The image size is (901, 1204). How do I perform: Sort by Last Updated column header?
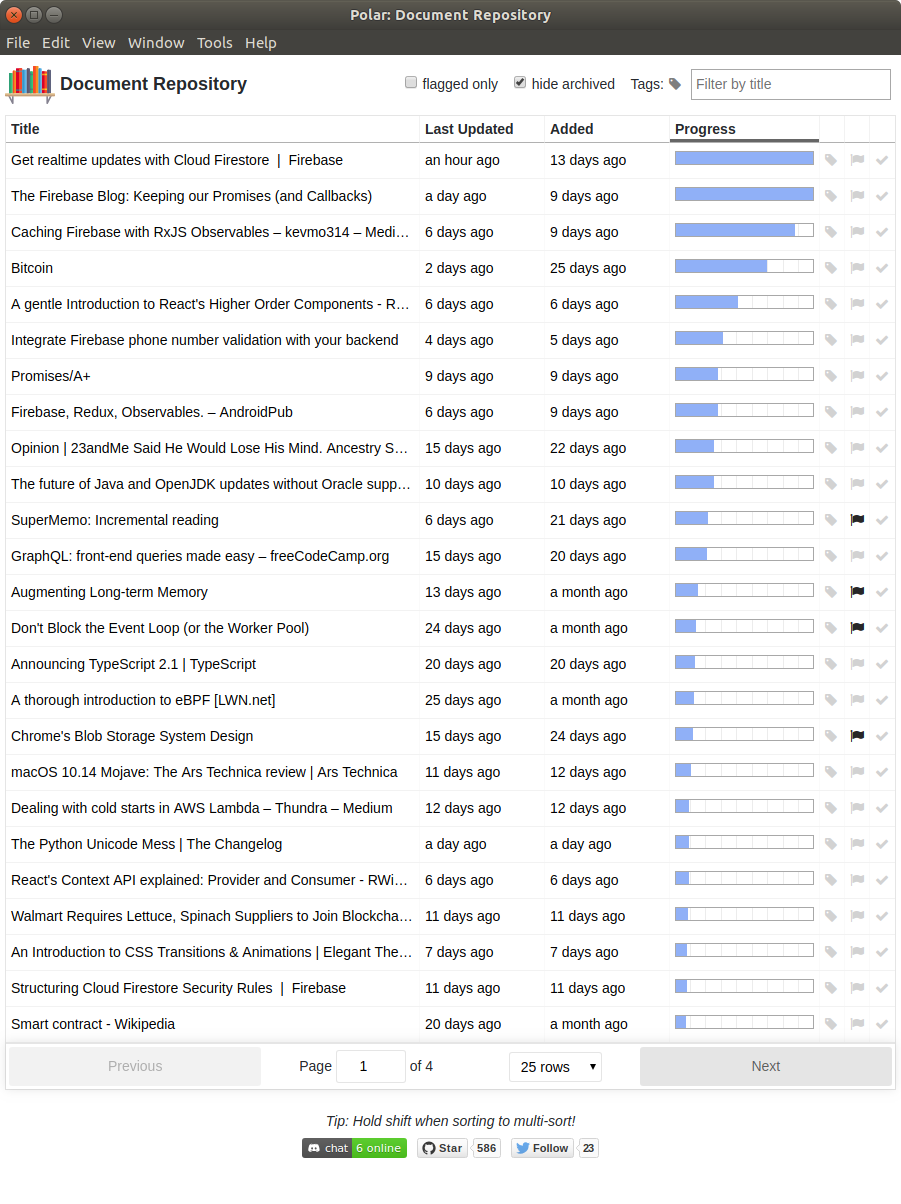coord(482,129)
